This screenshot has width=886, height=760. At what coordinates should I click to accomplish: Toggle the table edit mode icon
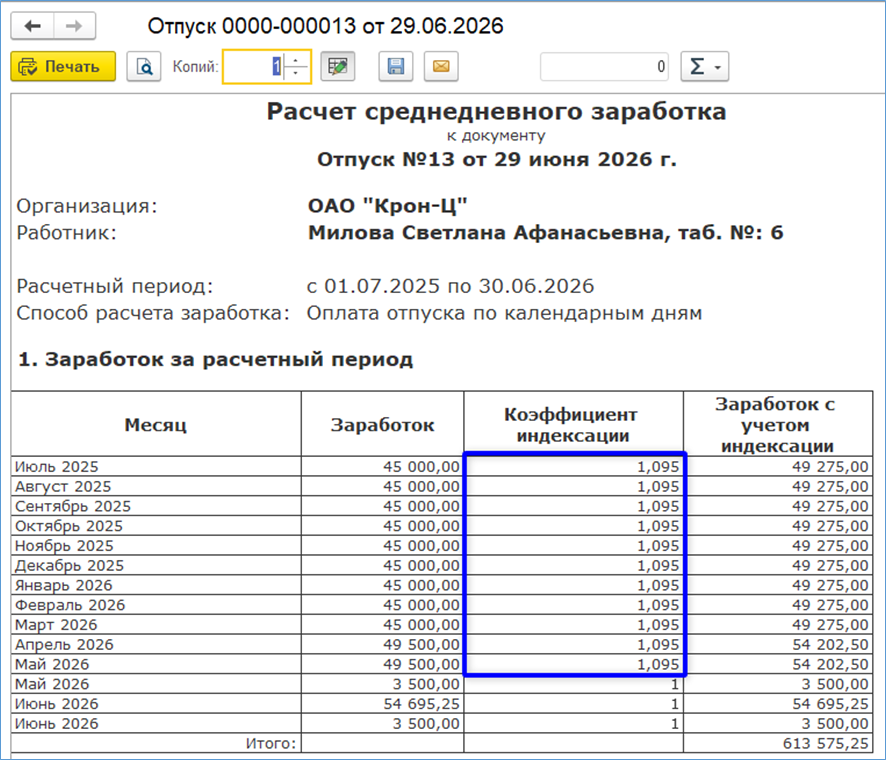click(338, 67)
